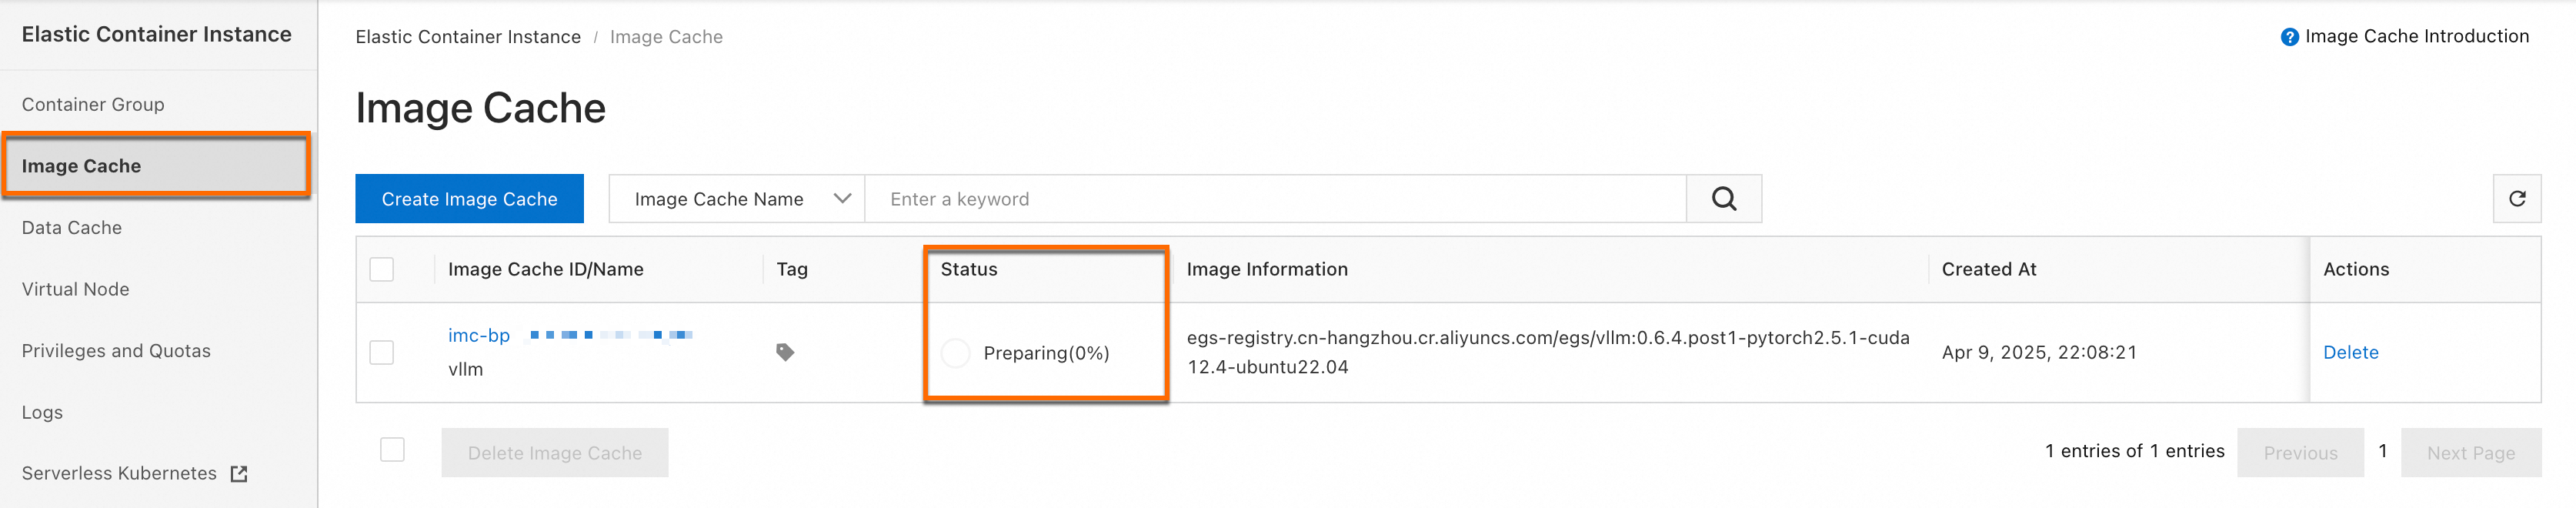This screenshot has width=2576, height=508.
Task: Open the imc-bp image cache ID link
Action: click(479, 335)
